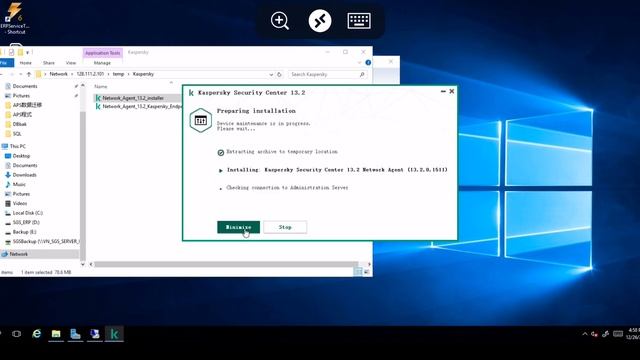Image resolution: width=640 pixels, height=360 pixels.
Task: Click the zoom magnifier icon in the remote toolbar
Action: 280,21
